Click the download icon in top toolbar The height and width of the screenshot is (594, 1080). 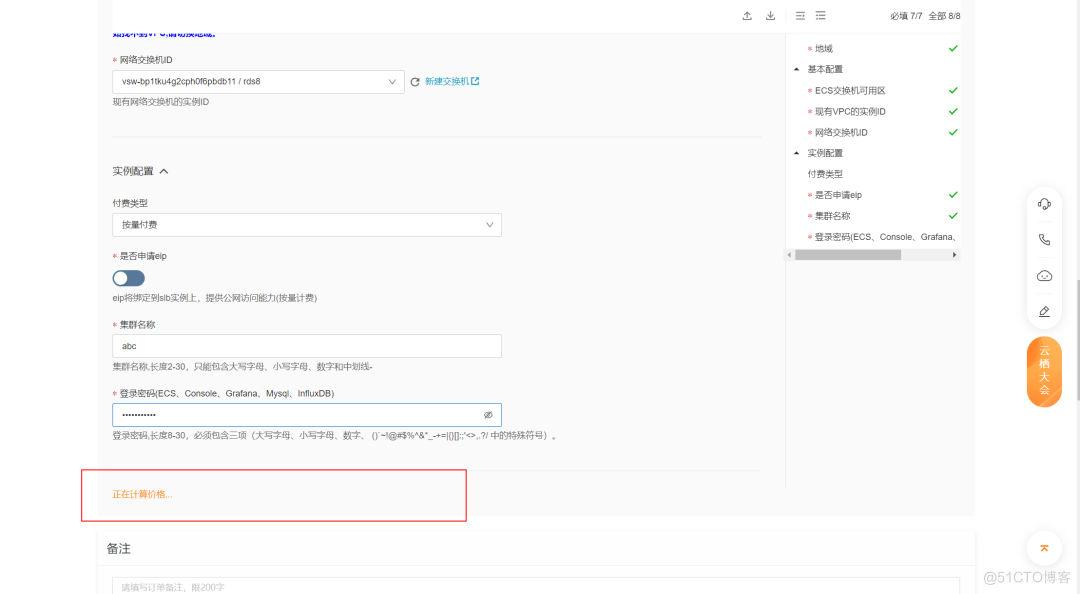point(770,16)
